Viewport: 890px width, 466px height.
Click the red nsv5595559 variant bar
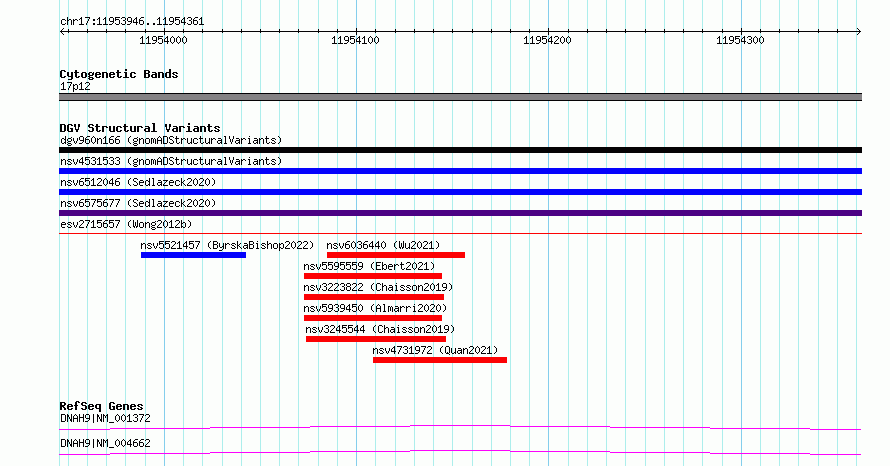point(373,276)
